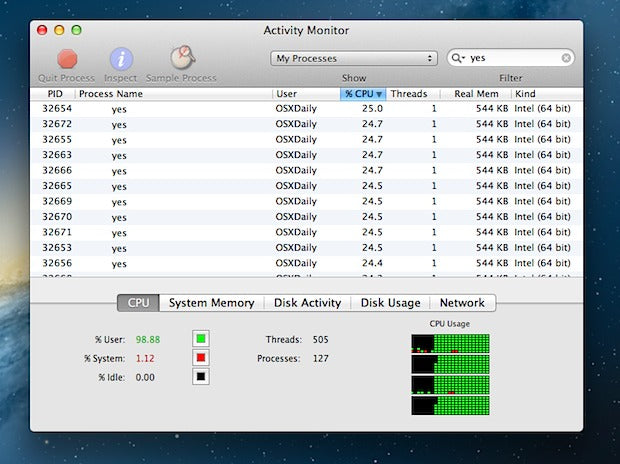This screenshot has width=620, height=464.
Task: Click the black % Idle color swatch
Action: point(201,378)
